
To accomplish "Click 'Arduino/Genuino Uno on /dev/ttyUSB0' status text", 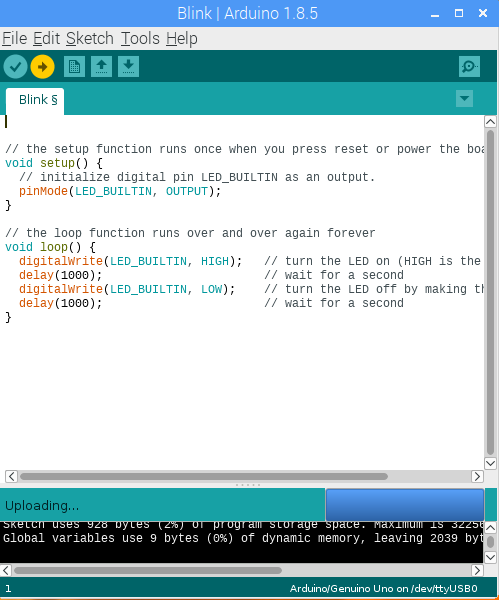I will 383,589.
